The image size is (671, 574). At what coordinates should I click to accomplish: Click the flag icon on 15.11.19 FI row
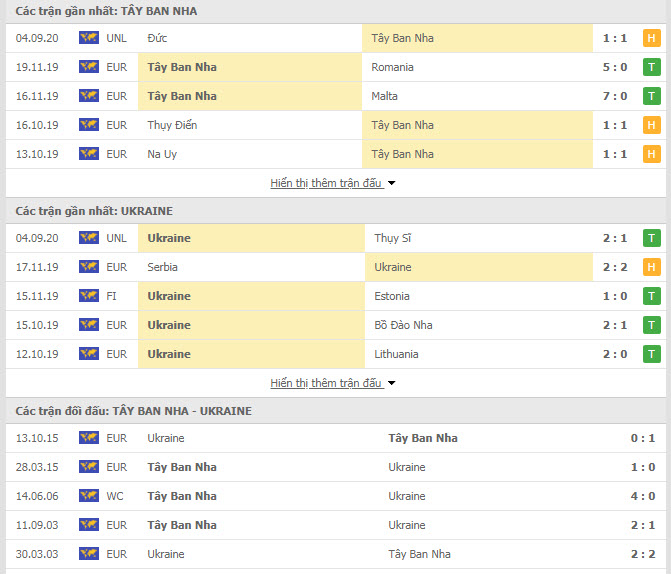89,296
